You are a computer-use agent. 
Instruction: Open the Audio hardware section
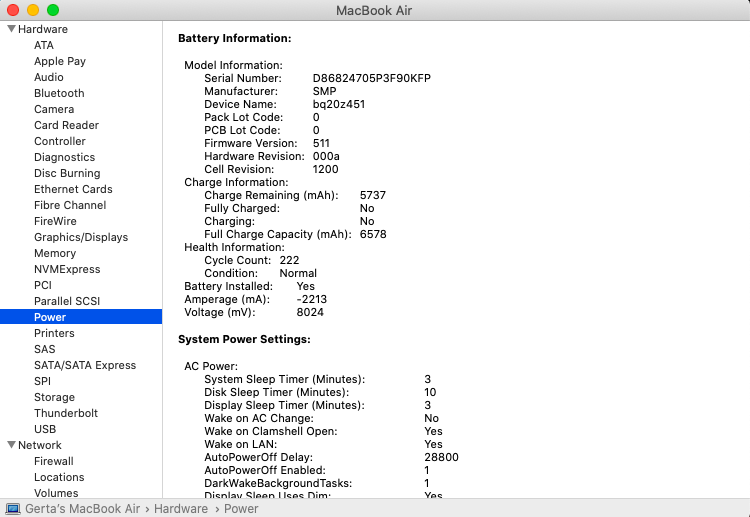(49, 77)
